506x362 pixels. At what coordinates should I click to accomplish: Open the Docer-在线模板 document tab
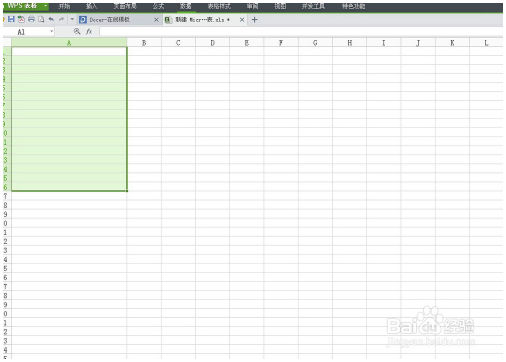tap(109, 20)
